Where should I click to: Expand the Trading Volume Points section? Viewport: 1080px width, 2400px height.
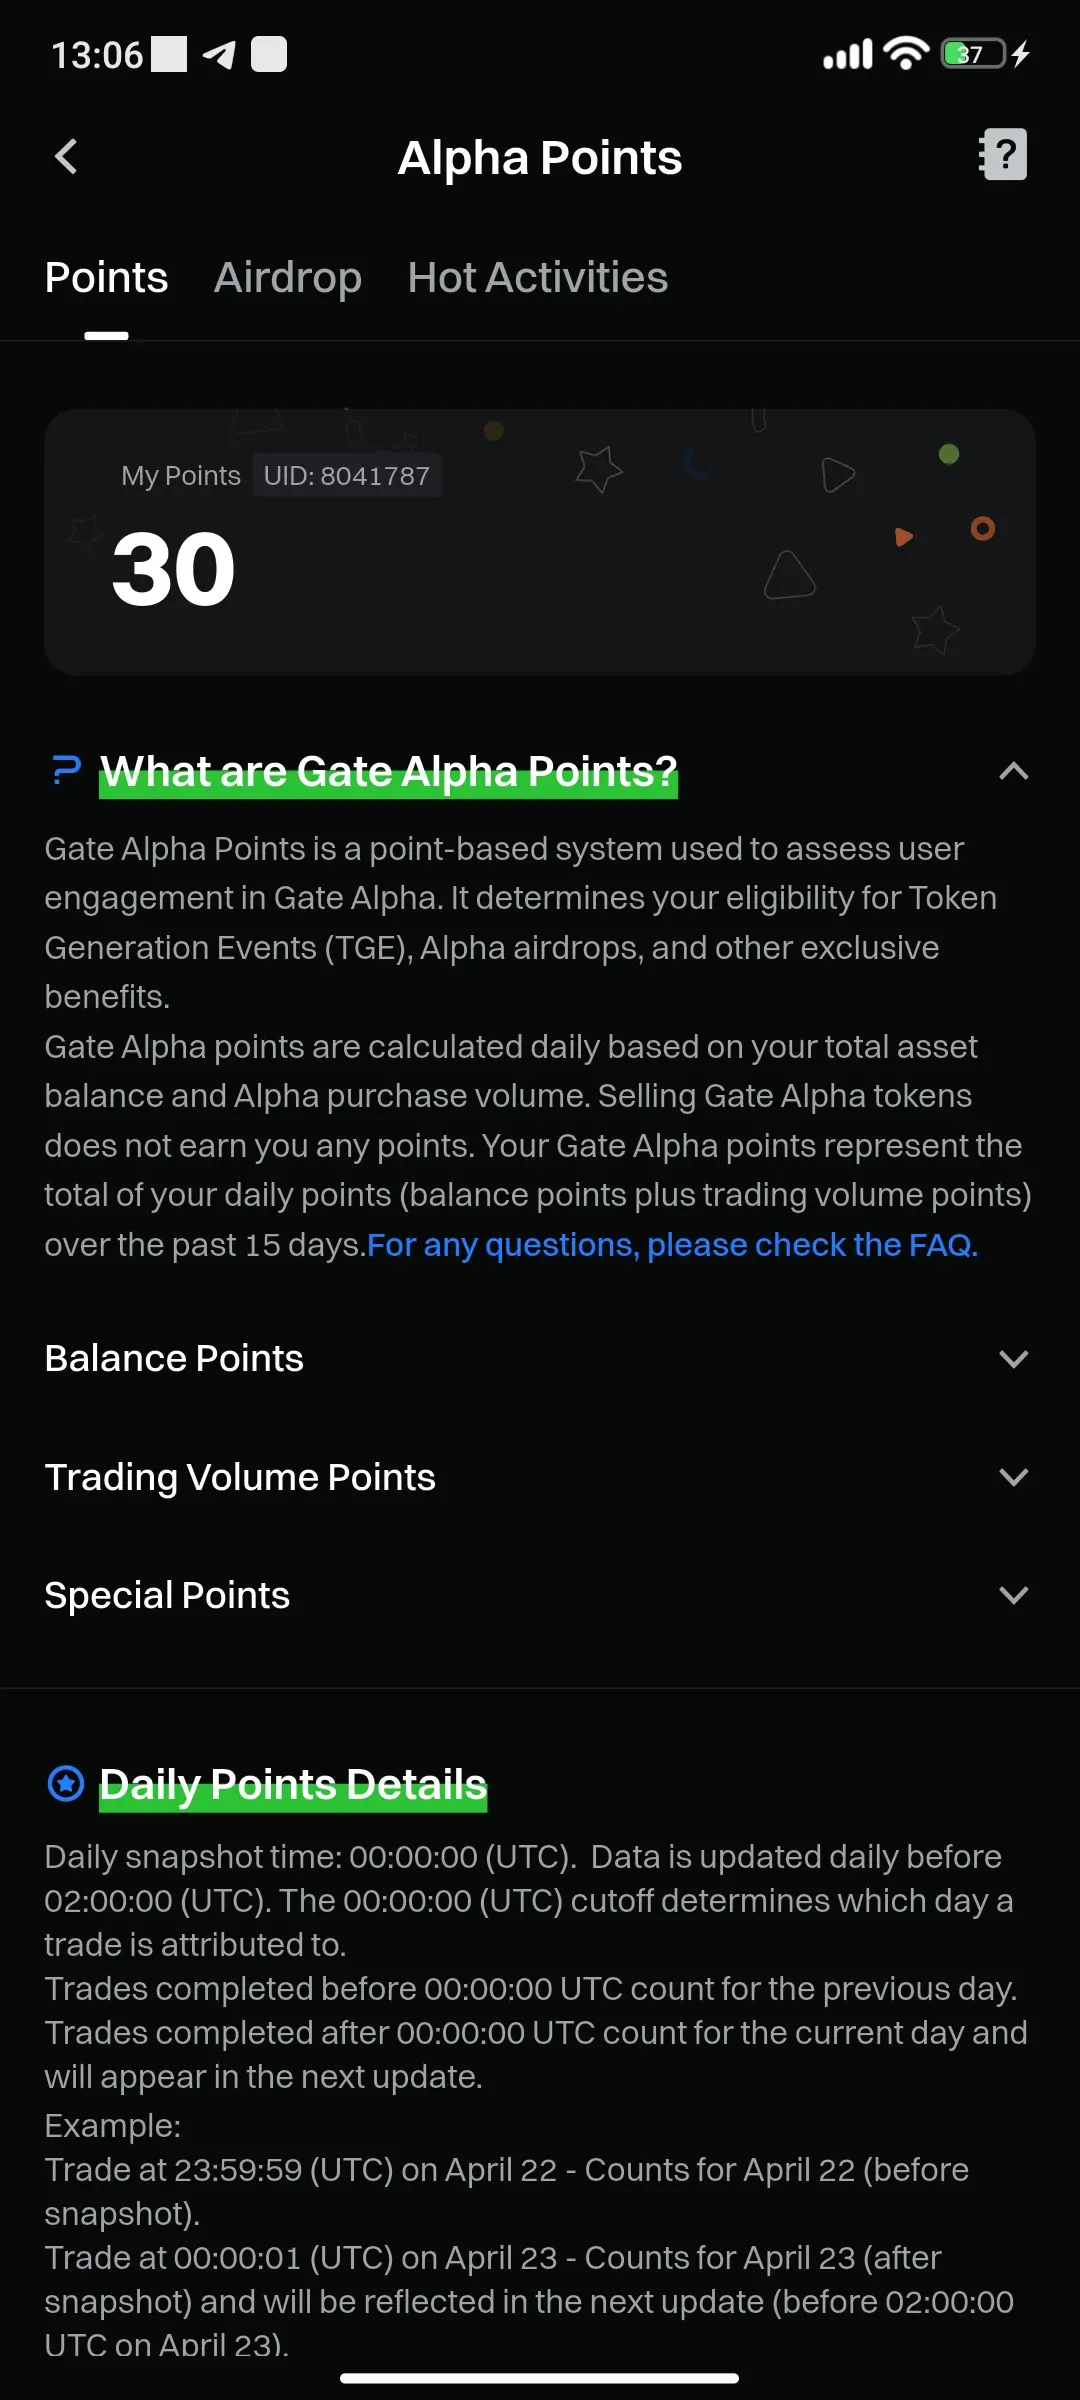[540, 1477]
